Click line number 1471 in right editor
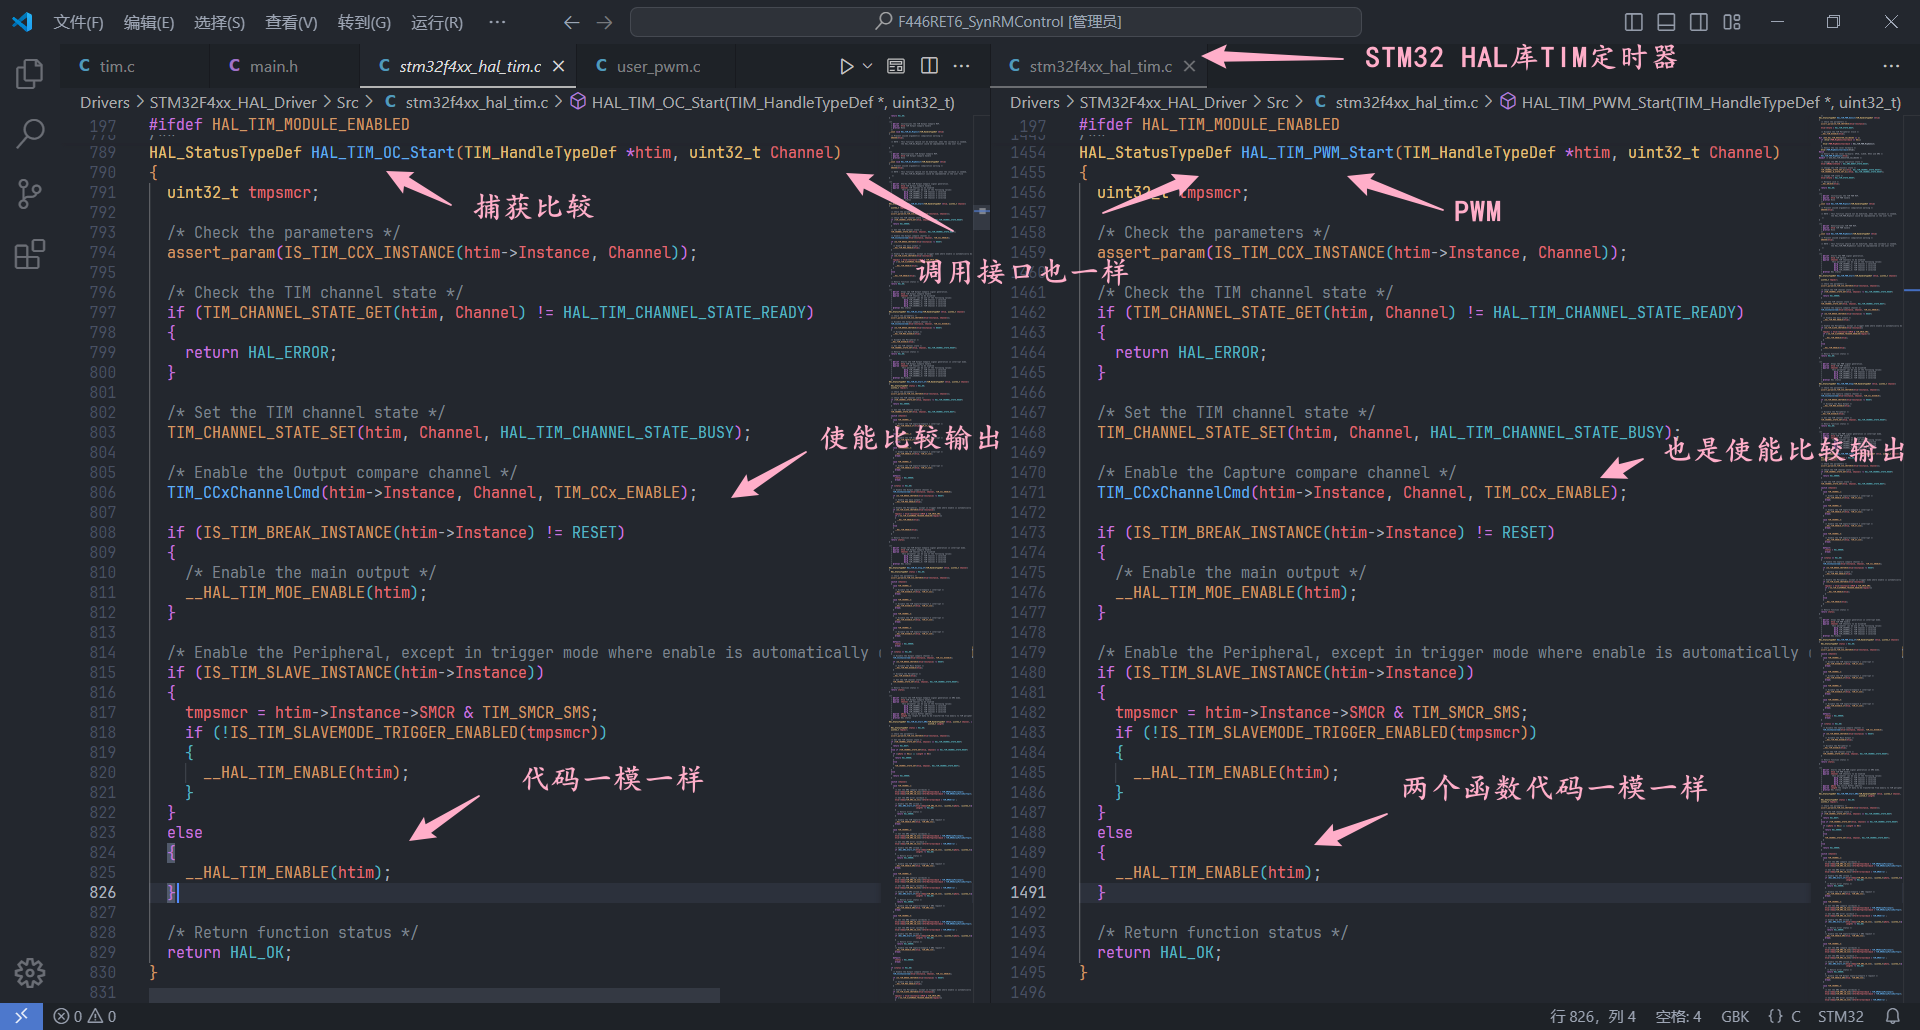 pyautogui.click(x=1028, y=492)
